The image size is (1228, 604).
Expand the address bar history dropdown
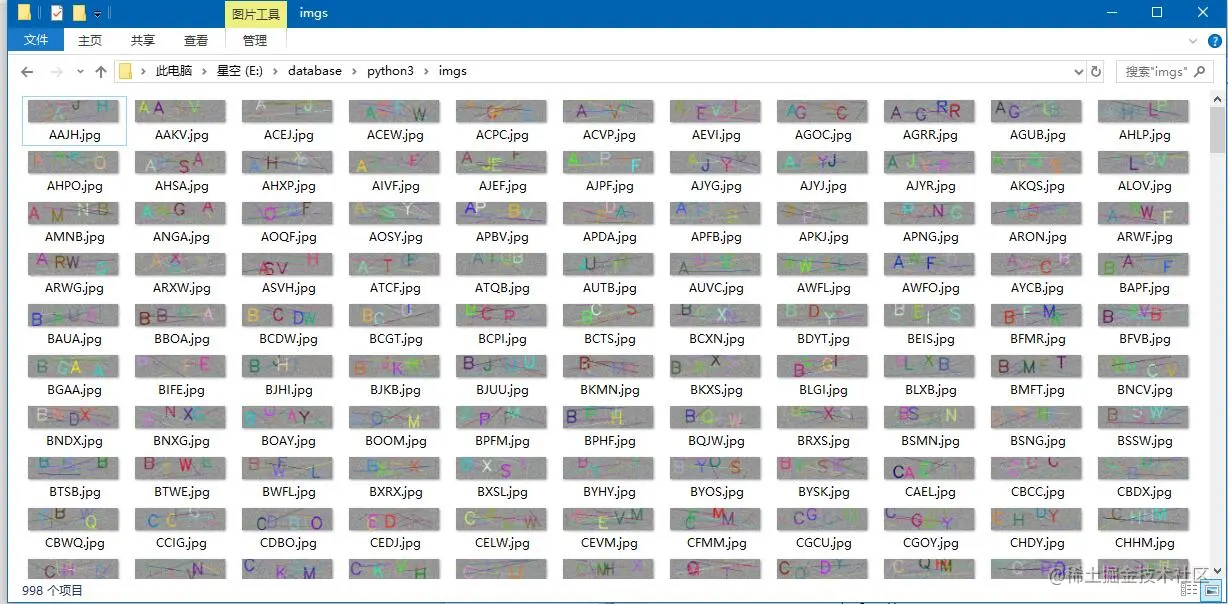tap(1078, 72)
